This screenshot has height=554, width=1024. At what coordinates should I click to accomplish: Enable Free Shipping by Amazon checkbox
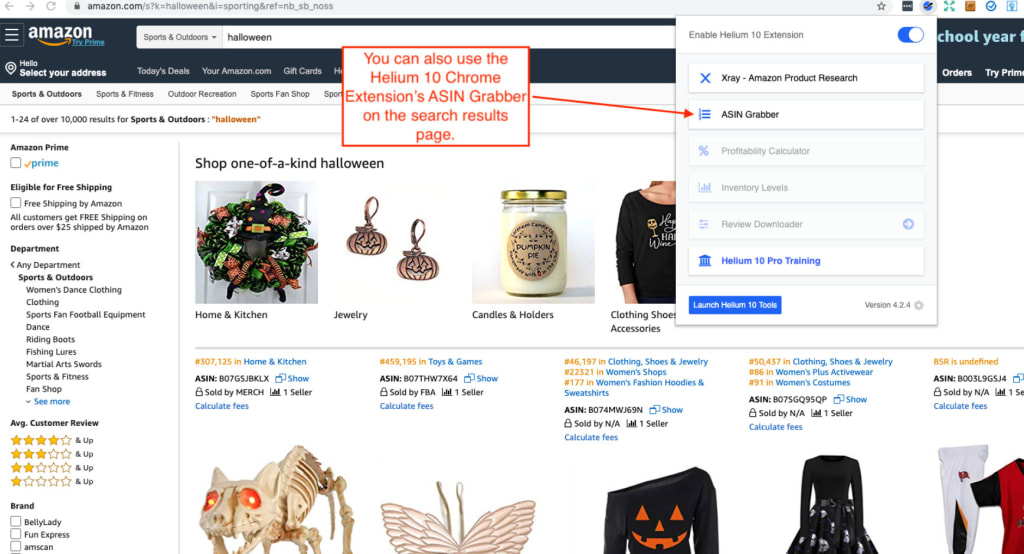point(16,203)
